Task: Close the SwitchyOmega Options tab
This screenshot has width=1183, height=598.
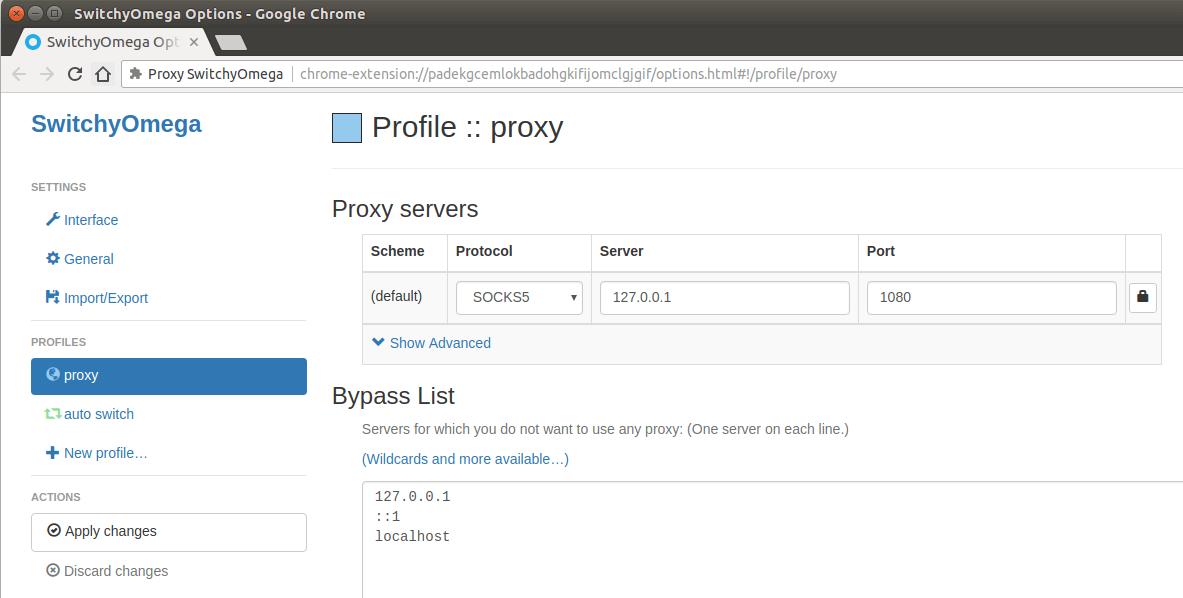Action: (194, 42)
